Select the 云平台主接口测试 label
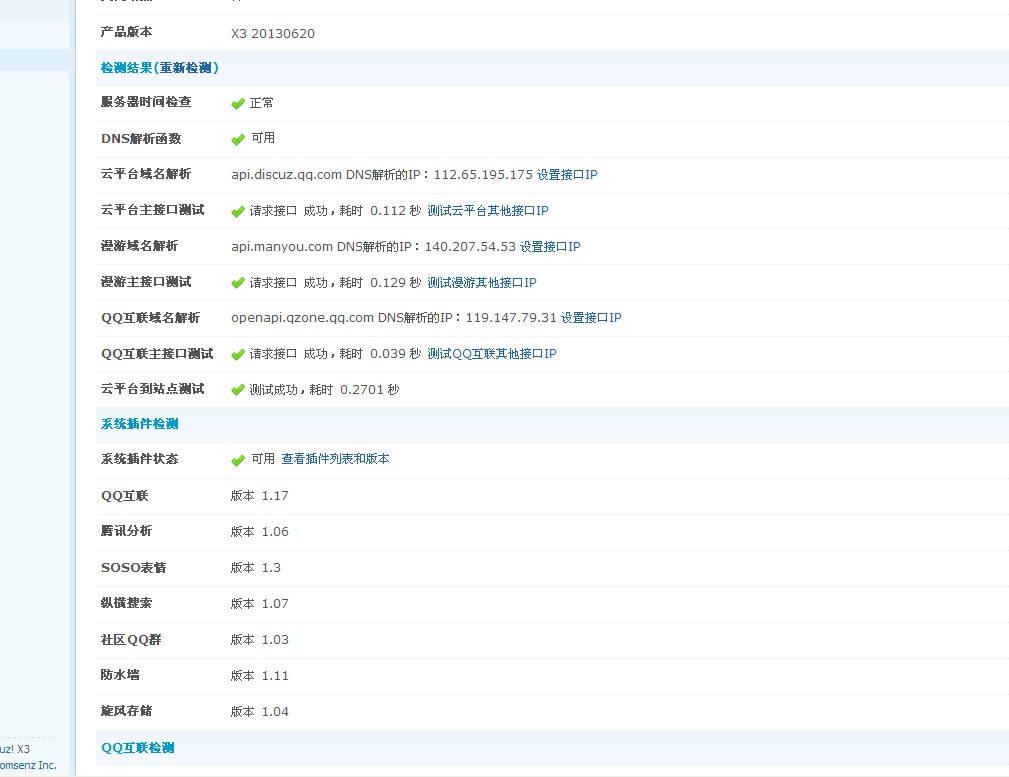The width and height of the screenshot is (1009, 777). (153, 210)
